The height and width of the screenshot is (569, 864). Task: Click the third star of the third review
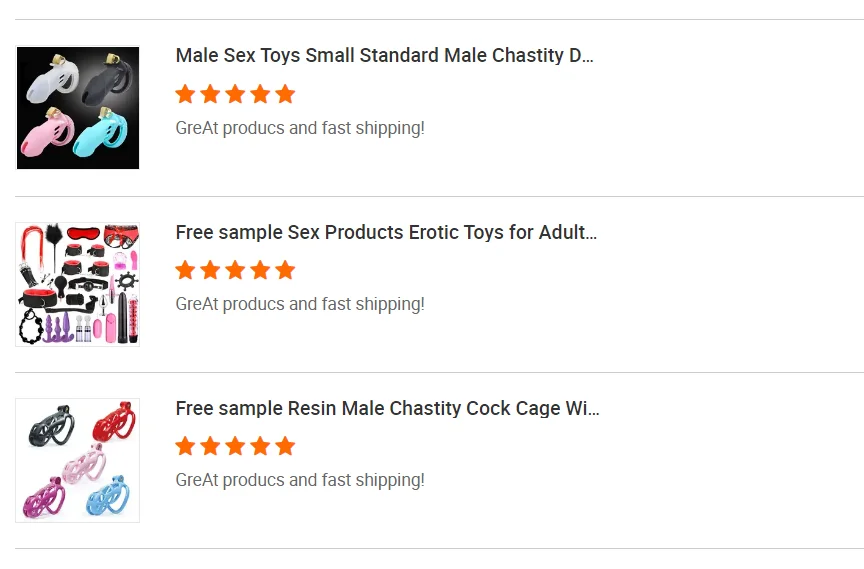click(x=235, y=446)
